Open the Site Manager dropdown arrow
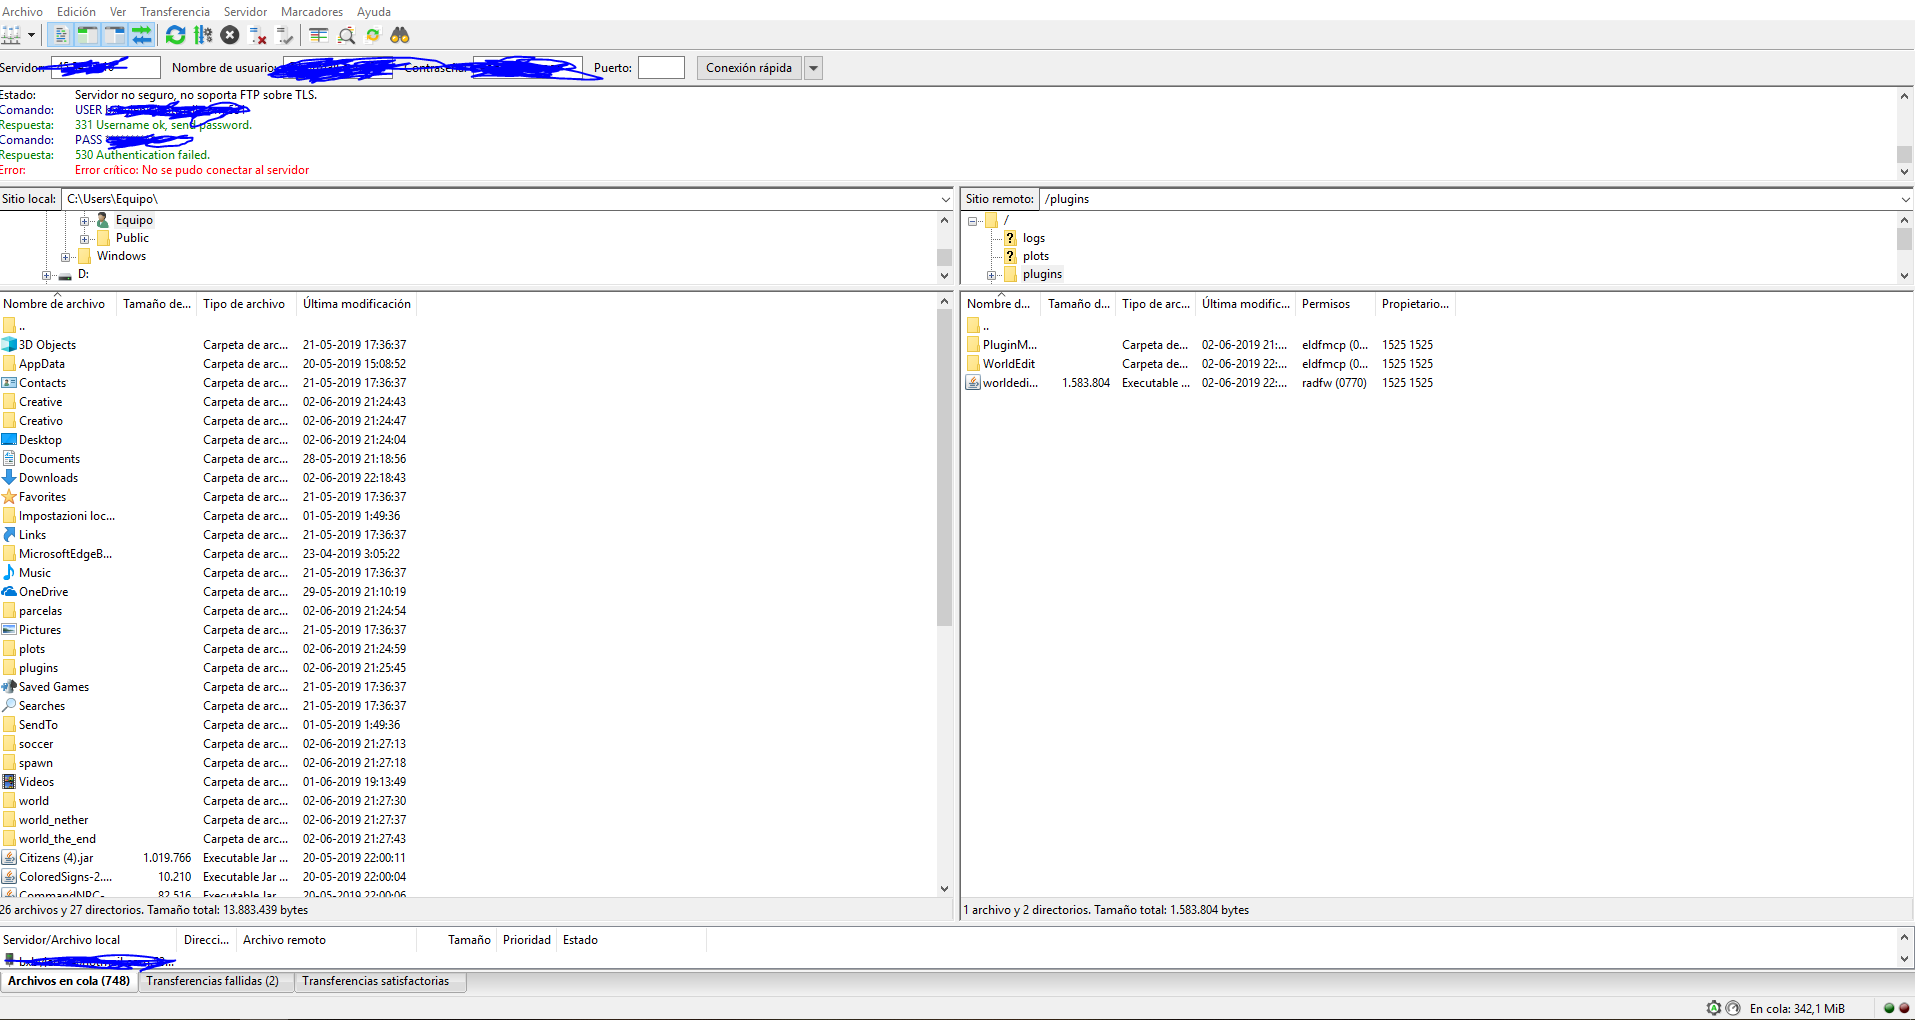The image size is (1915, 1020). click(x=31, y=35)
